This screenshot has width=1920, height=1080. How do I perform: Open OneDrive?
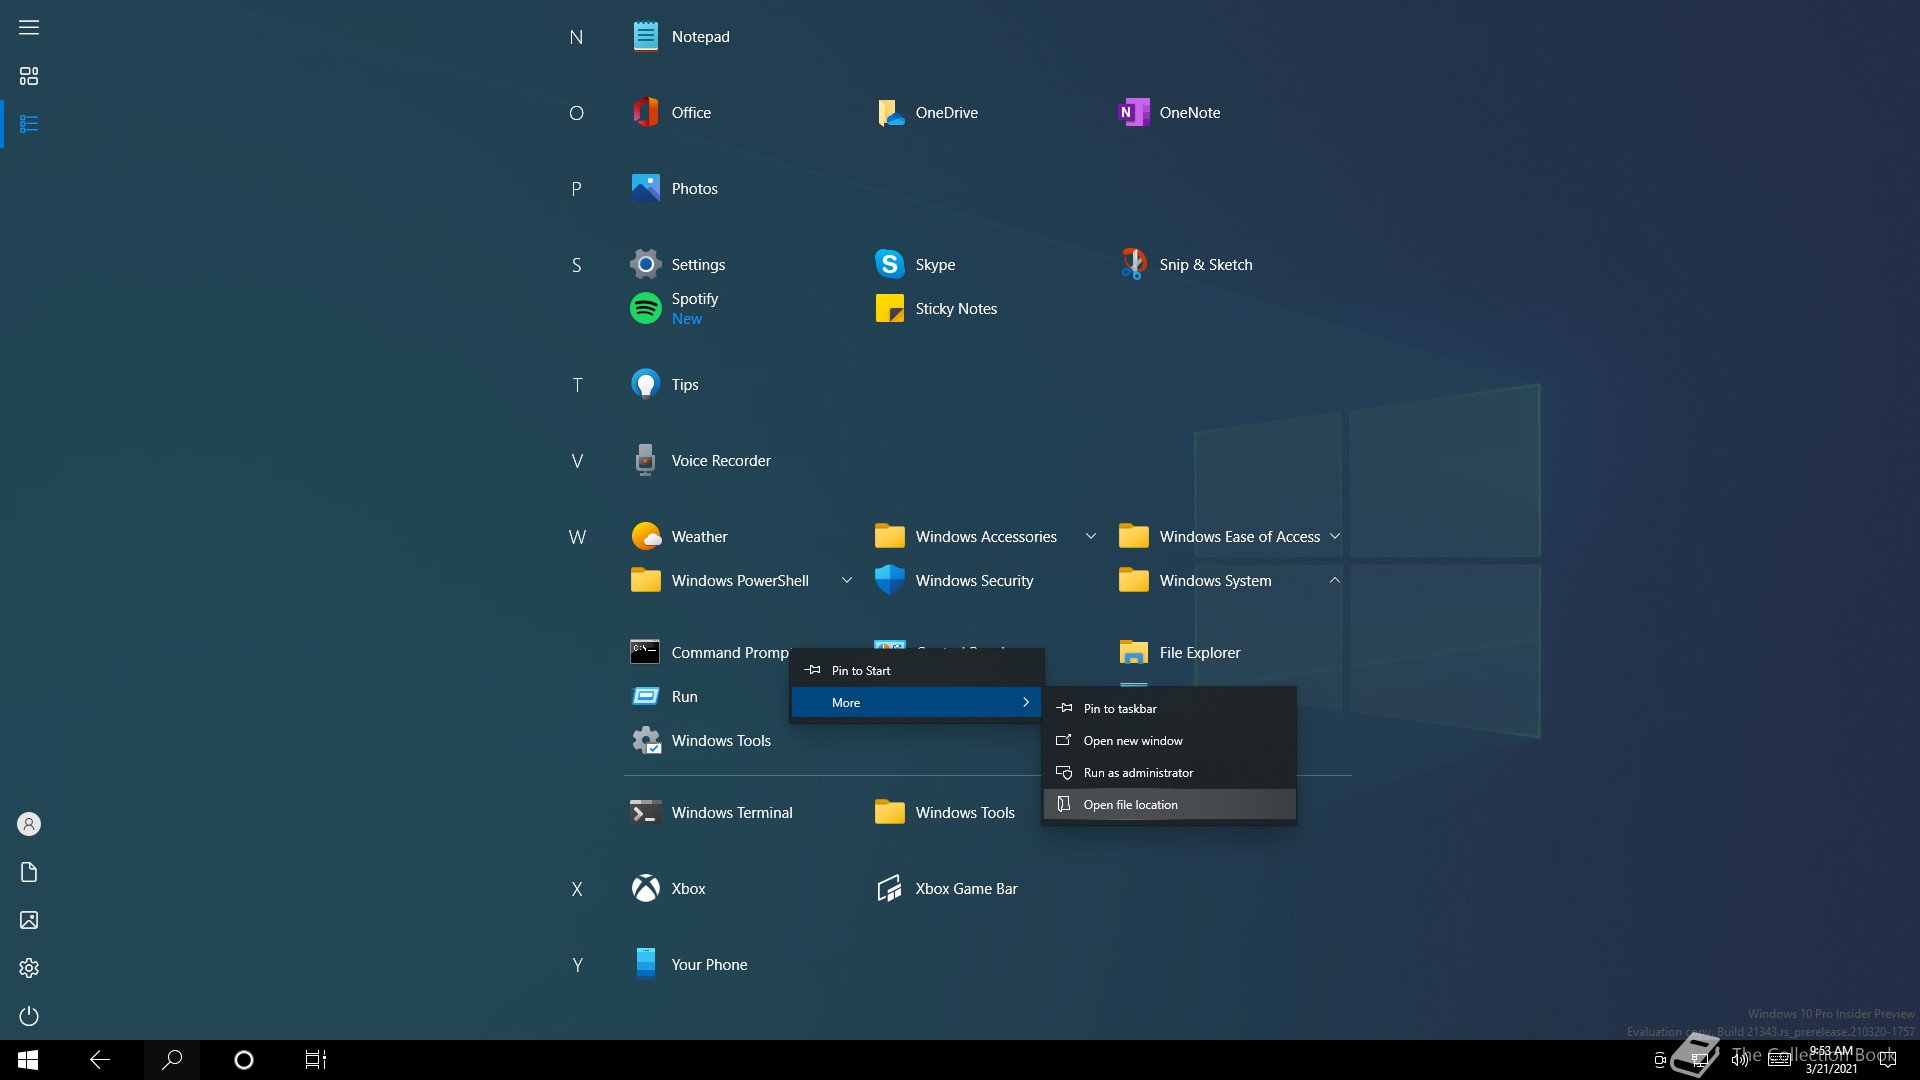point(927,113)
